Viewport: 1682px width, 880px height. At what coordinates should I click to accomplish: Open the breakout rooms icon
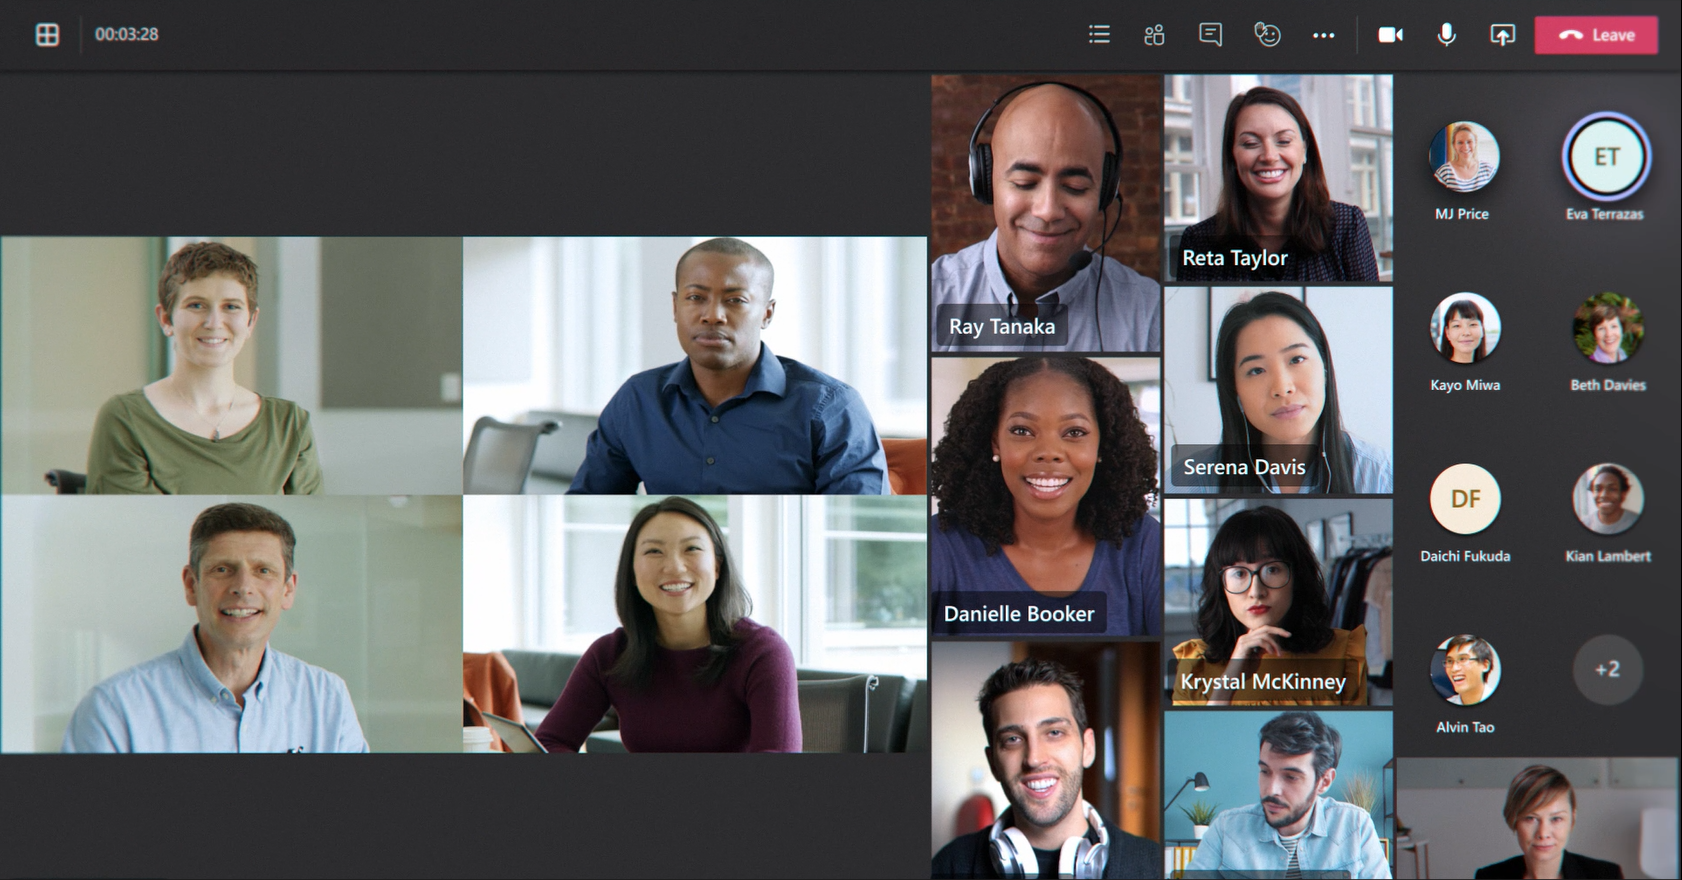tap(1154, 35)
